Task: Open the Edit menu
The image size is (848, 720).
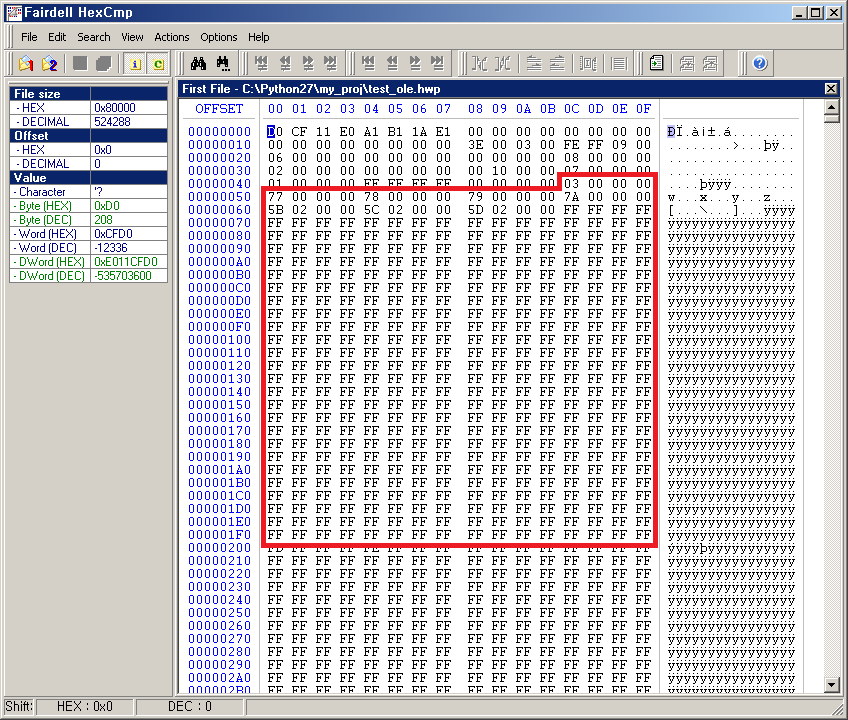Action: click(57, 37)
